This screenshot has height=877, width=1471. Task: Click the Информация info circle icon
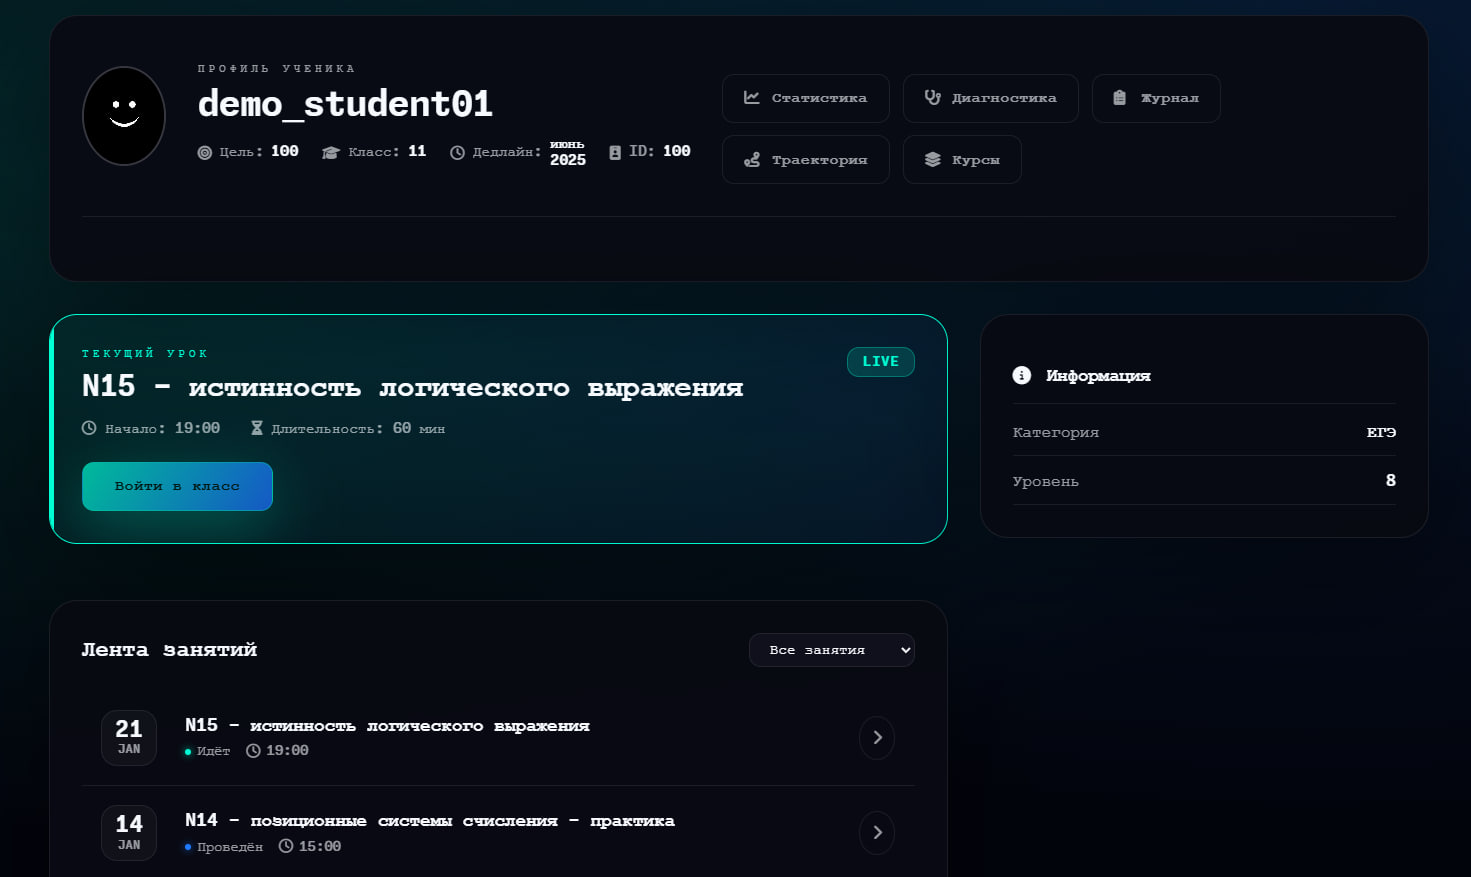click(1021, 375)
